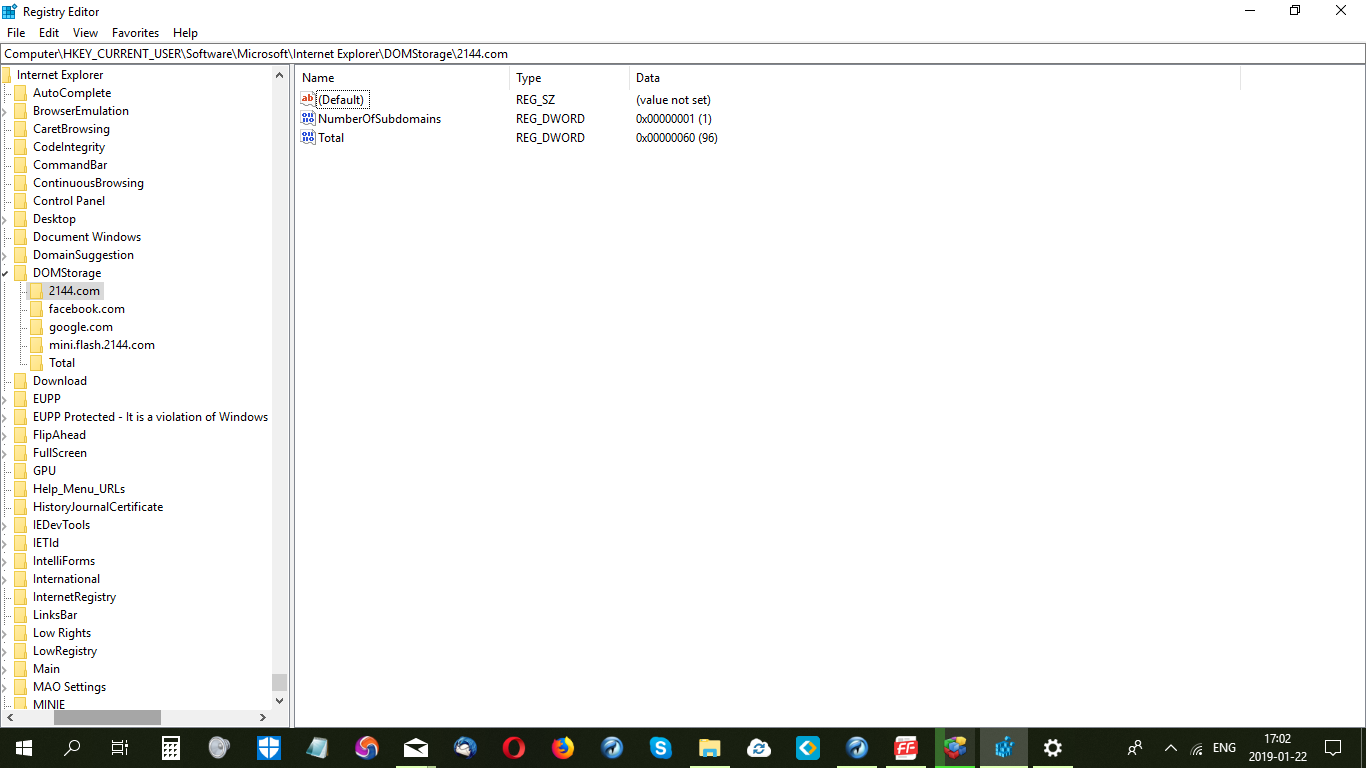Click the red FF icon on taskbar
The image size is (1366, 768).
pos(906,748)
